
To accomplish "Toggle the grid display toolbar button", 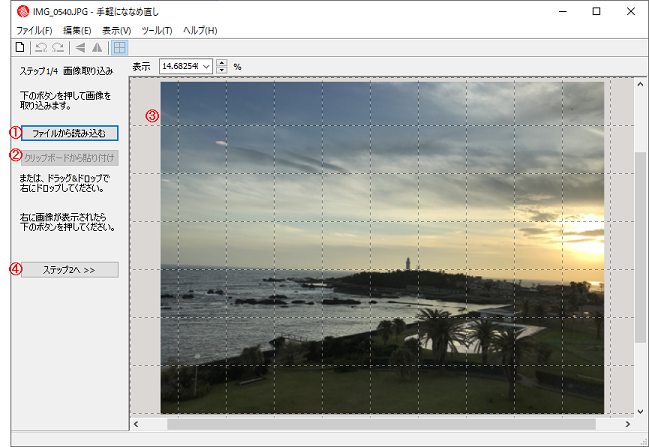I will click(x=119, y=47).
